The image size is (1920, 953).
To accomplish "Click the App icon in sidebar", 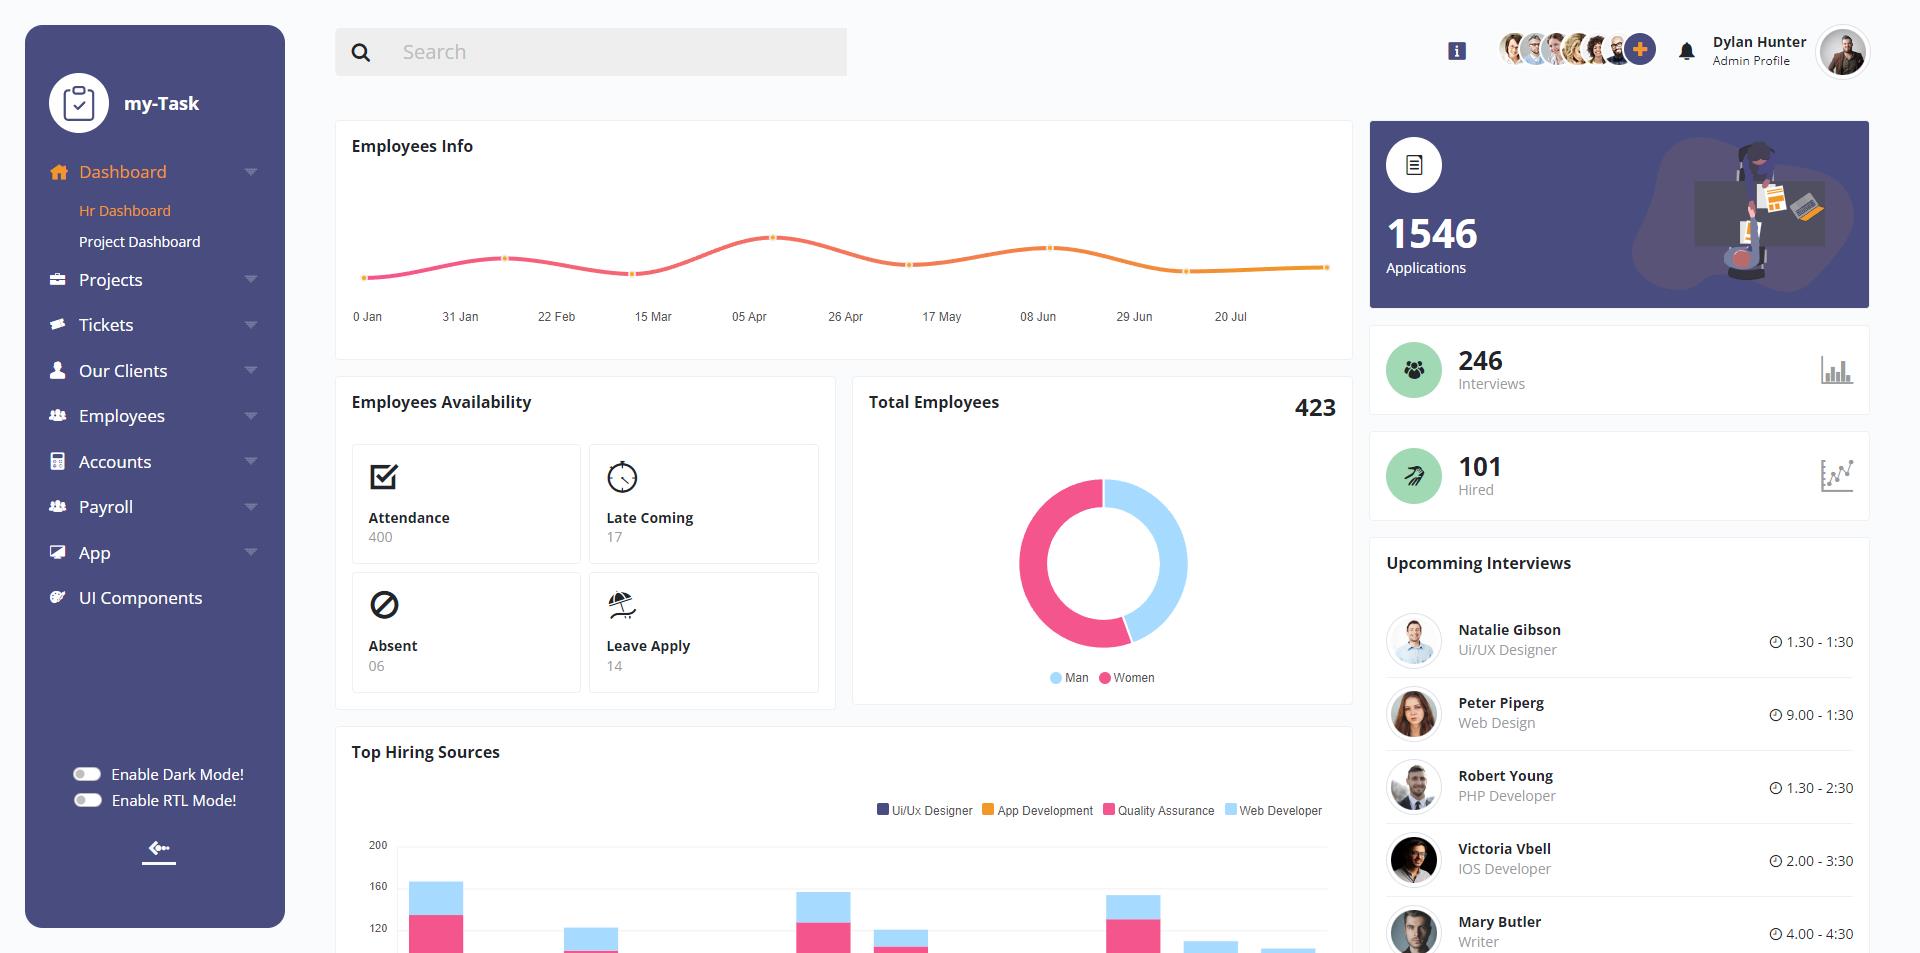I will tap(58, 552).
